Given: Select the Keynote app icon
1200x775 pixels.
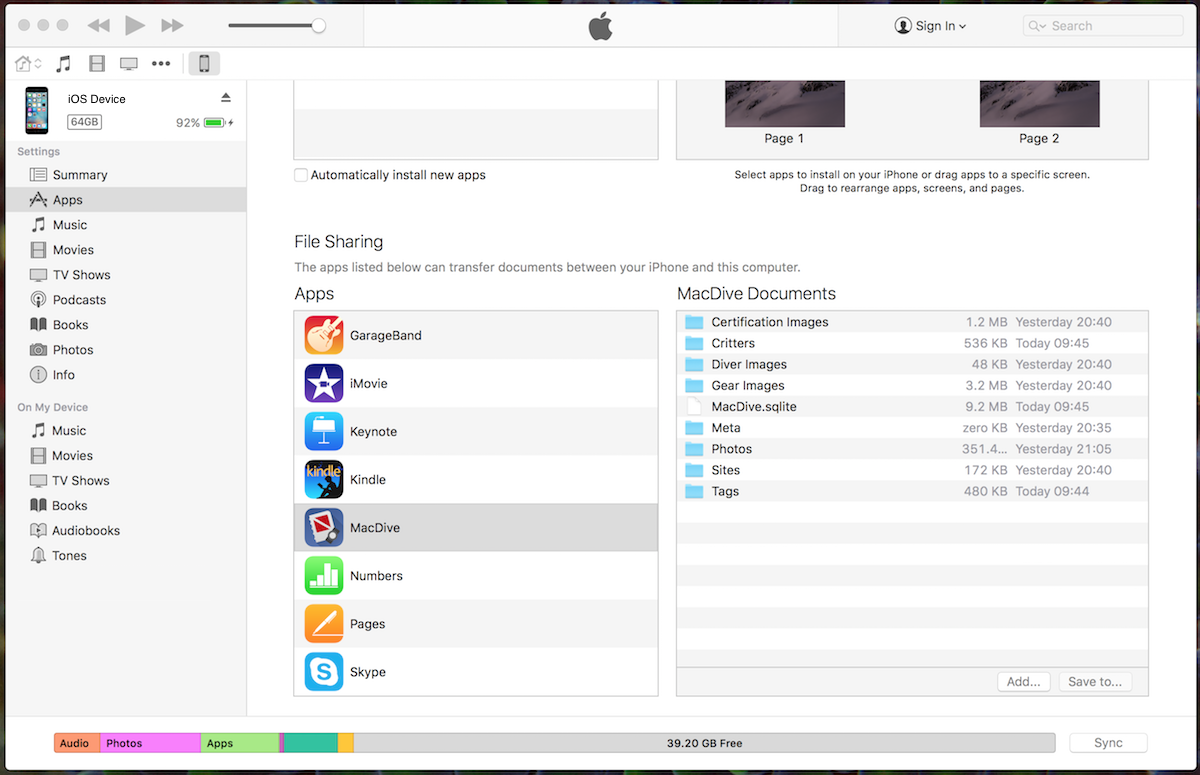Looking at the screenshot, I should click(x=324, y=431).
